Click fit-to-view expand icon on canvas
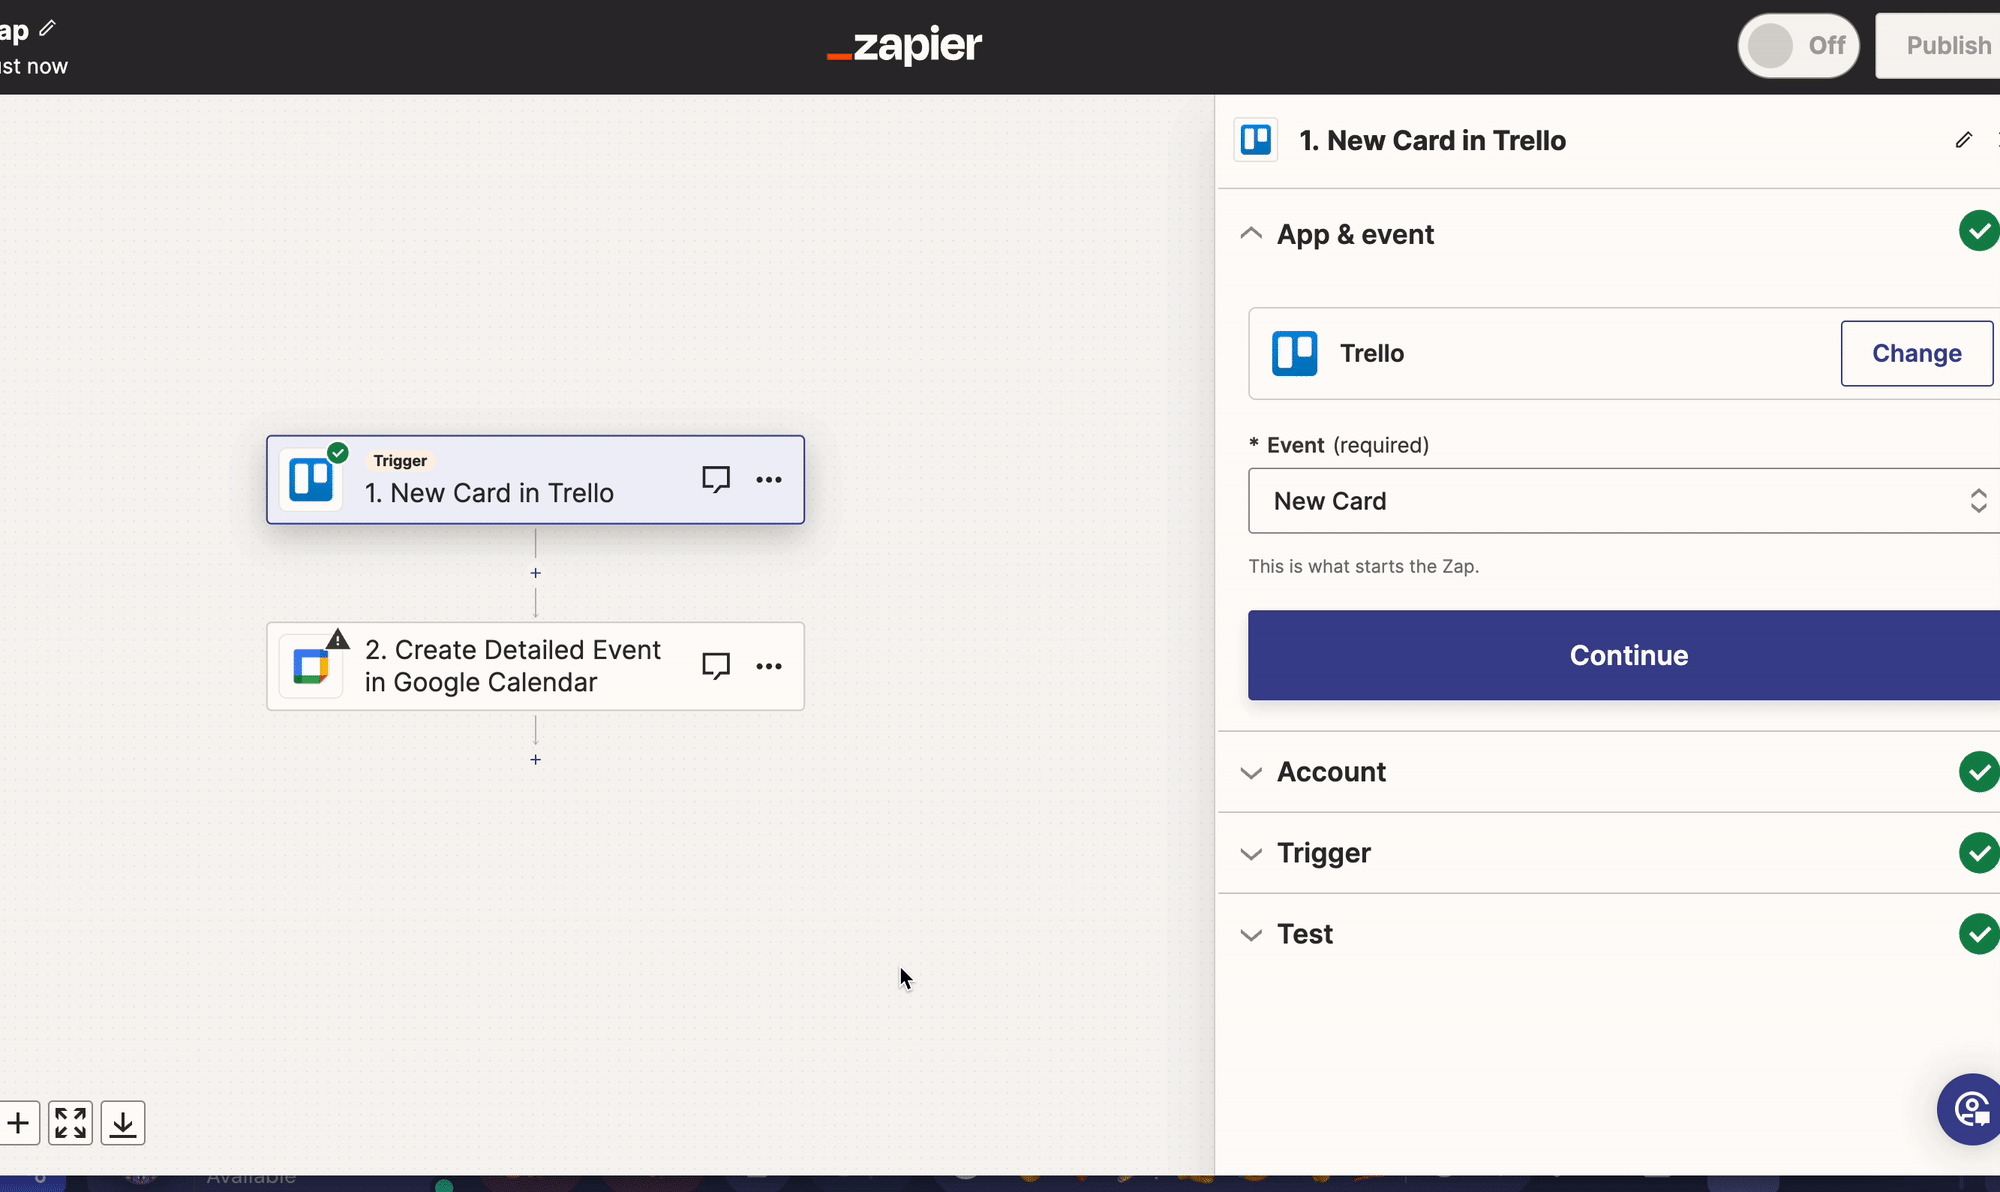The height and width of the screenshot is (1192, 2000). pyautogui.click(x=70, y=1123)
